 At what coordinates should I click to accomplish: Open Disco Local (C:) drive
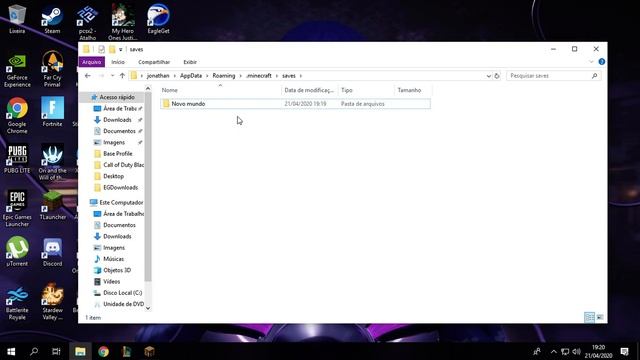point(122,293)
